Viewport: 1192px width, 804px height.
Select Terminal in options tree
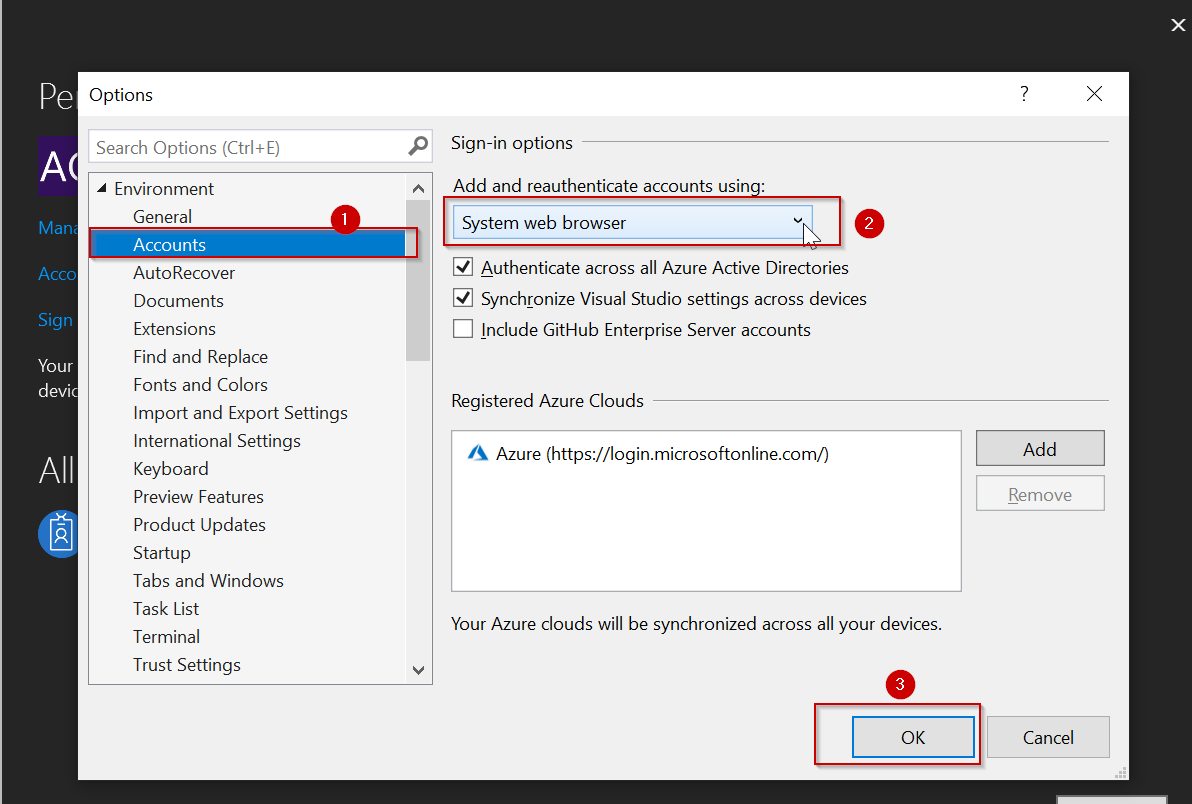(166, 637)
